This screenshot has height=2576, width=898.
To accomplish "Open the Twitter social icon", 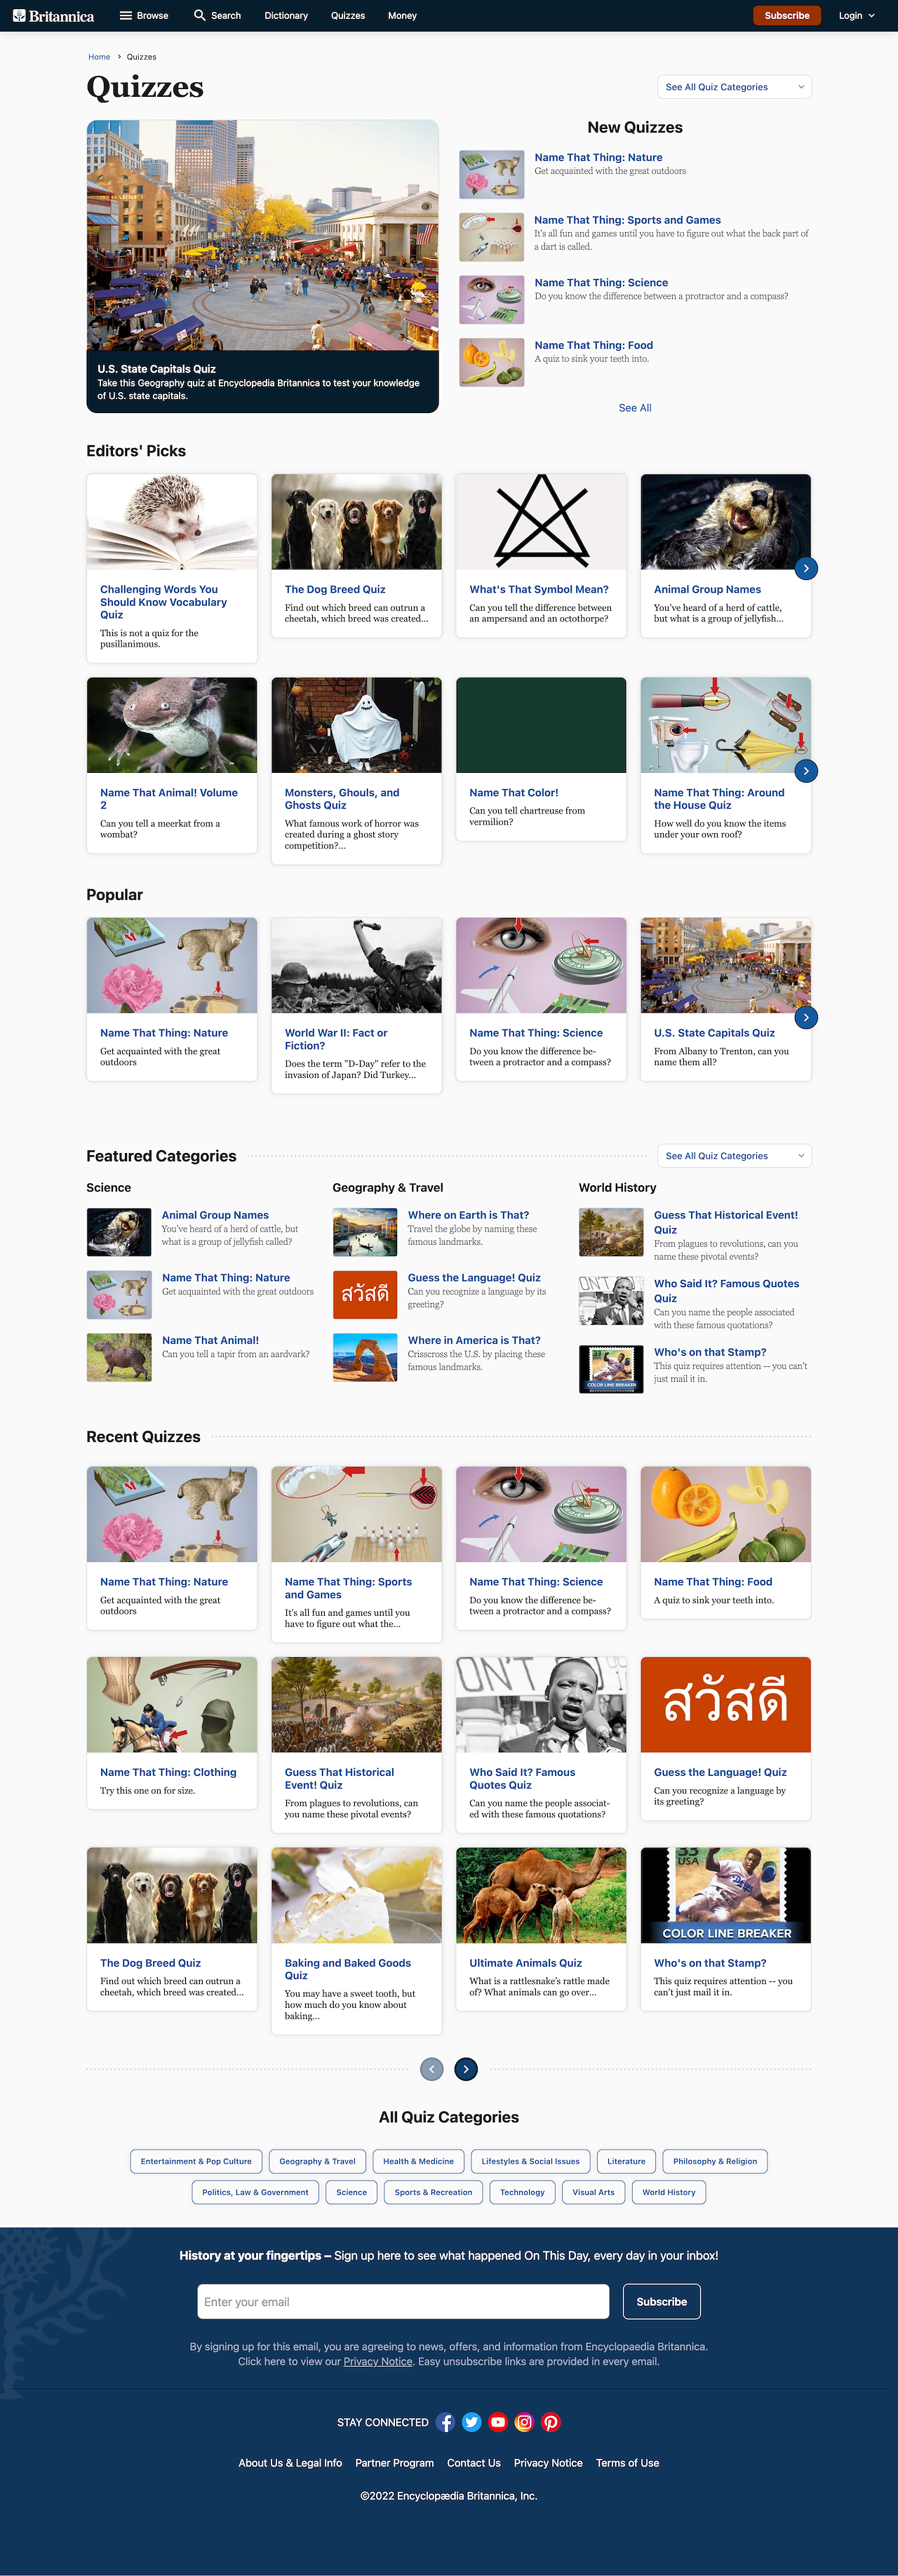I will pos(472,2422).
